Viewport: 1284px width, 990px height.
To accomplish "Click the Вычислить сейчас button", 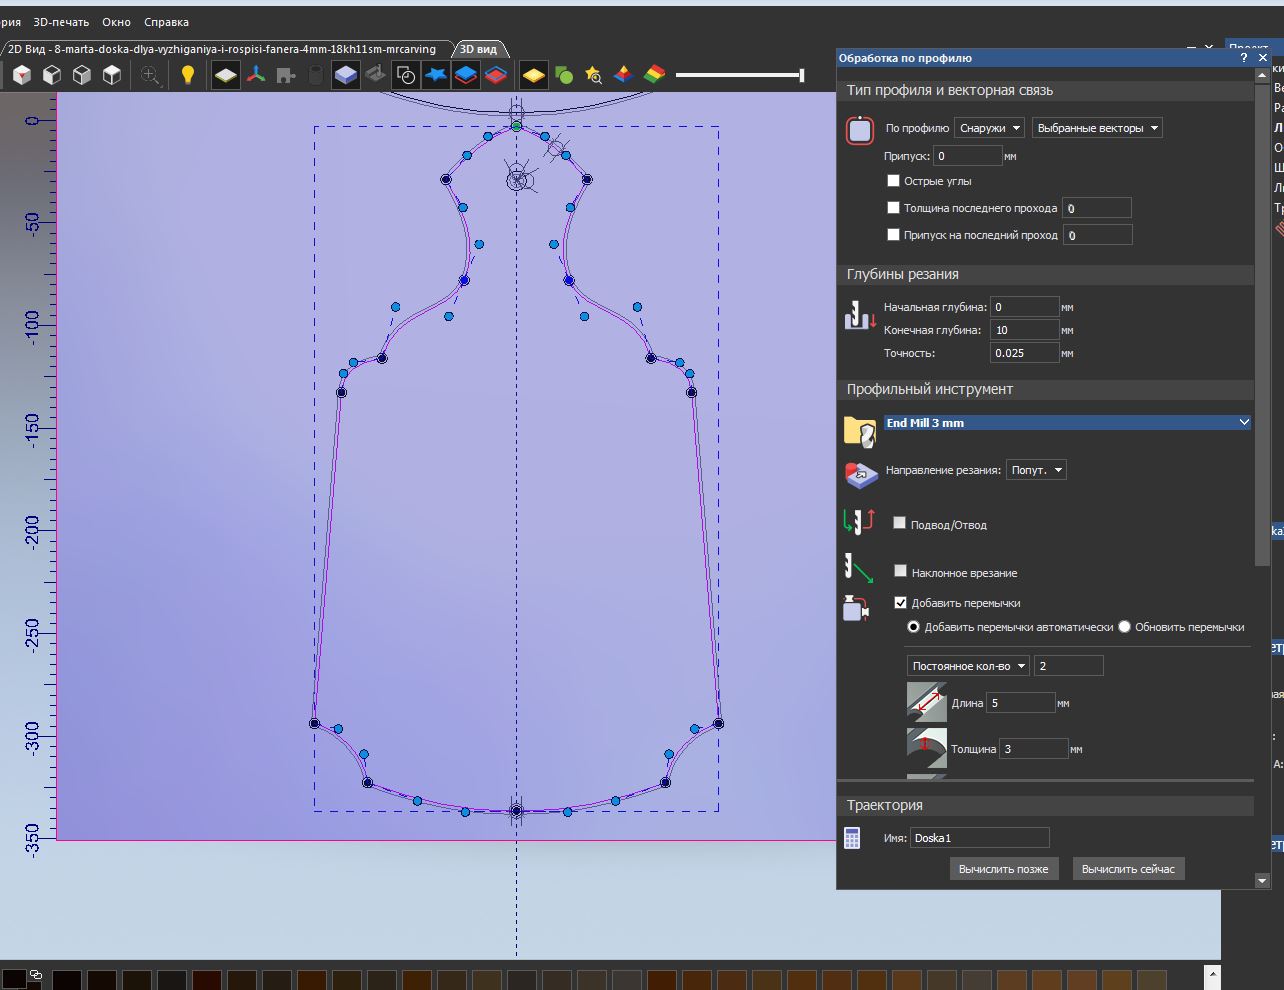I will 1128,869.
